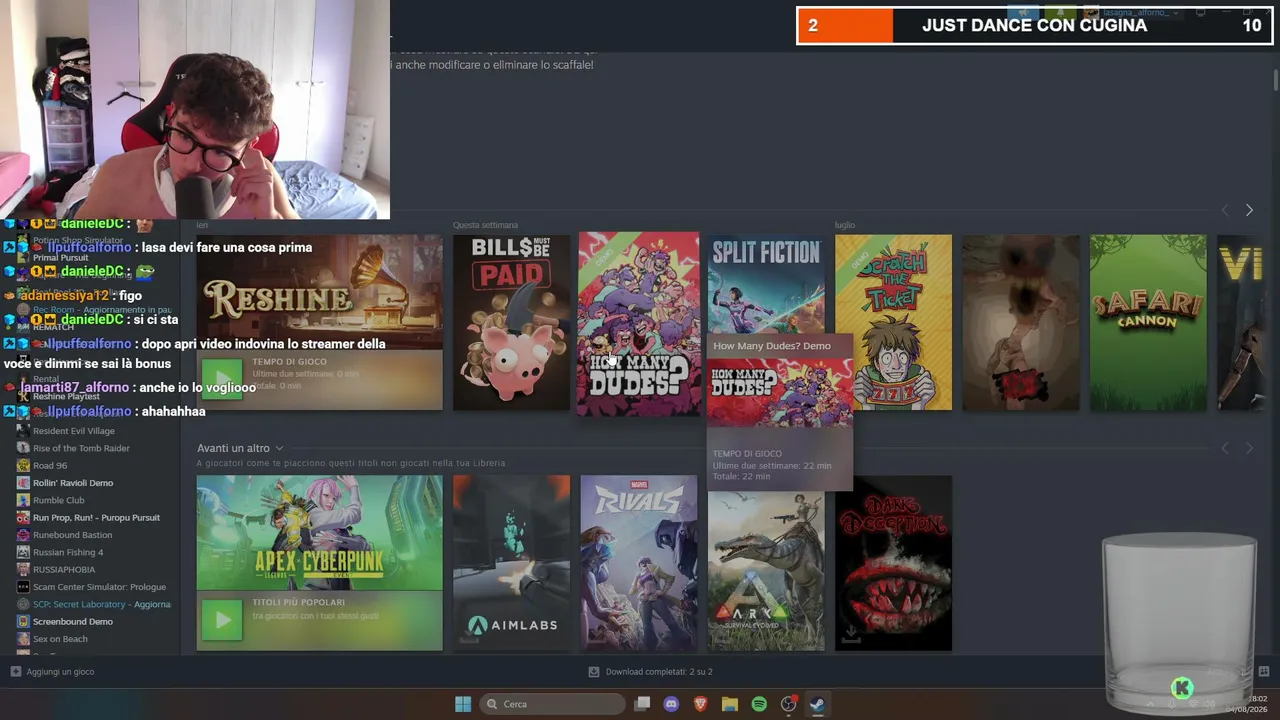Show next games in recent shelf
Screen dimensions: 1280x720
pos(1249,210)
